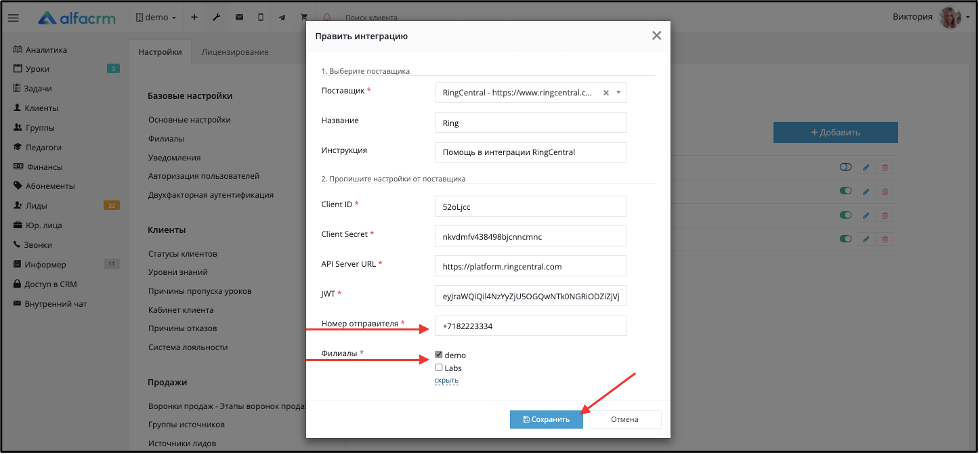Uncheck the demo branch checkbox
979x454 pixels.
[439, 355]
